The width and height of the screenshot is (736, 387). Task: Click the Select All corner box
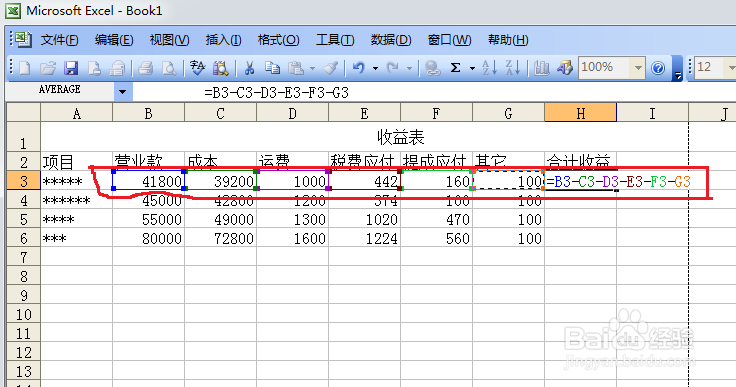coord(23,113)
